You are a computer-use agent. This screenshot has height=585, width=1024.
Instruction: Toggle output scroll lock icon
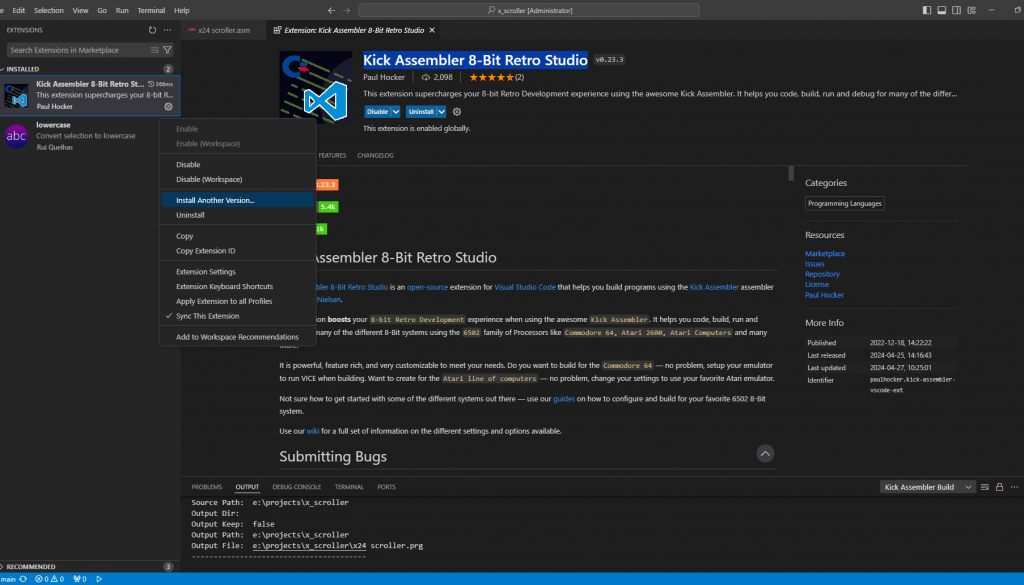(999, 487)
